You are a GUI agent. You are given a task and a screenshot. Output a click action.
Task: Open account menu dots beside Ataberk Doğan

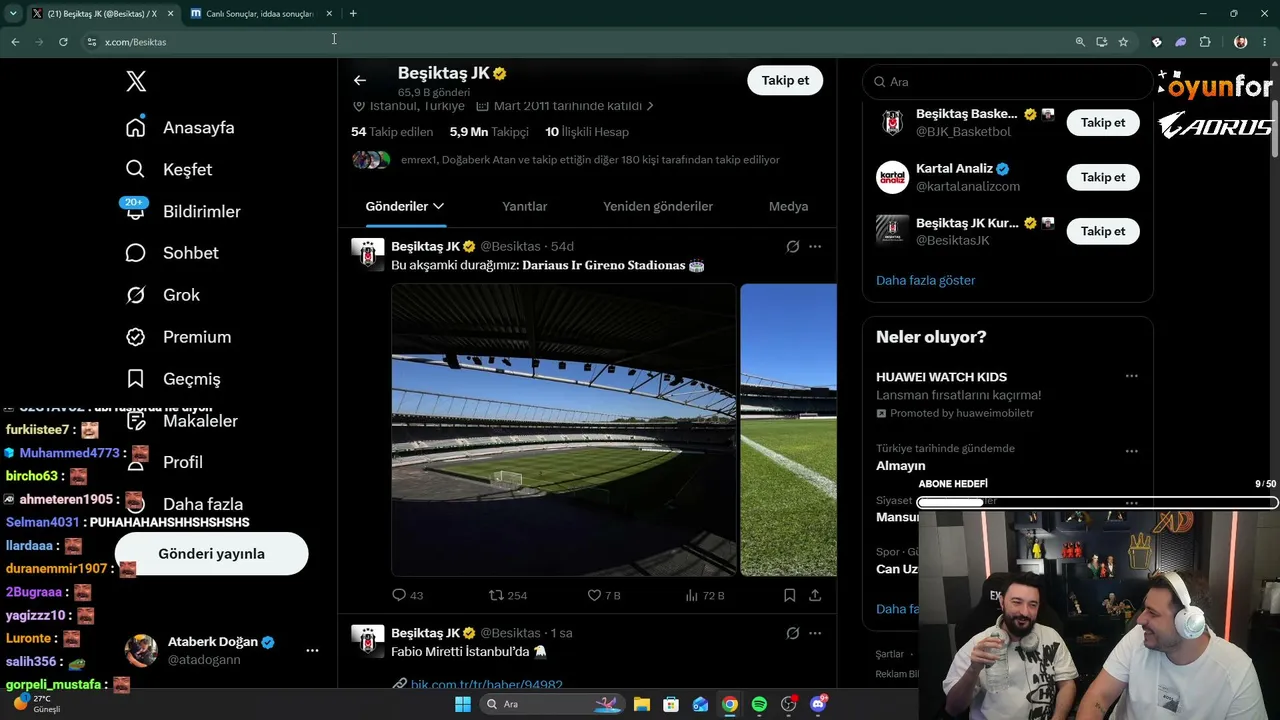[312, 650]
